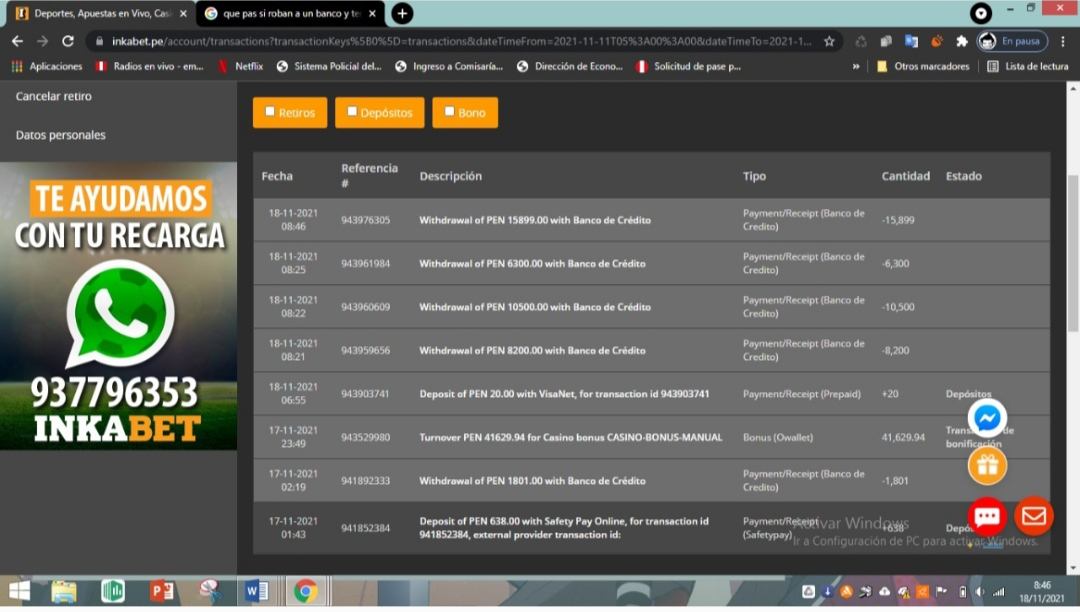Click the WhatsApp recharge help banner
This screenshot has width=1080, height=612.
point(119,306)
